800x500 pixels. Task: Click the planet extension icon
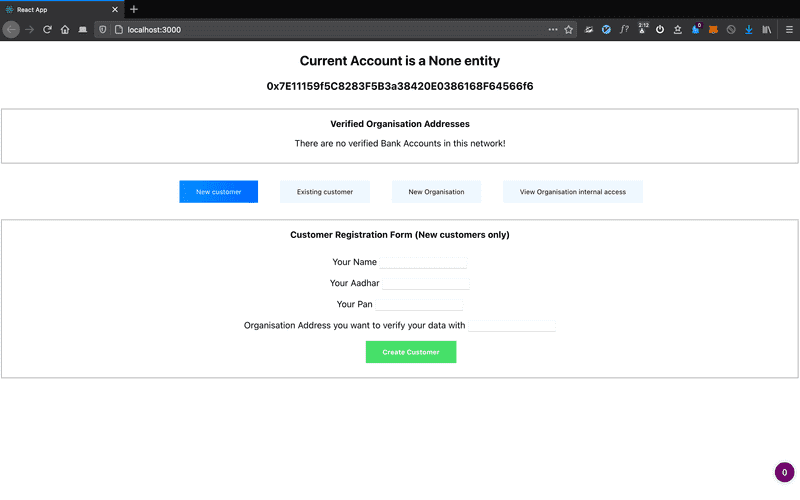[589, 30]
